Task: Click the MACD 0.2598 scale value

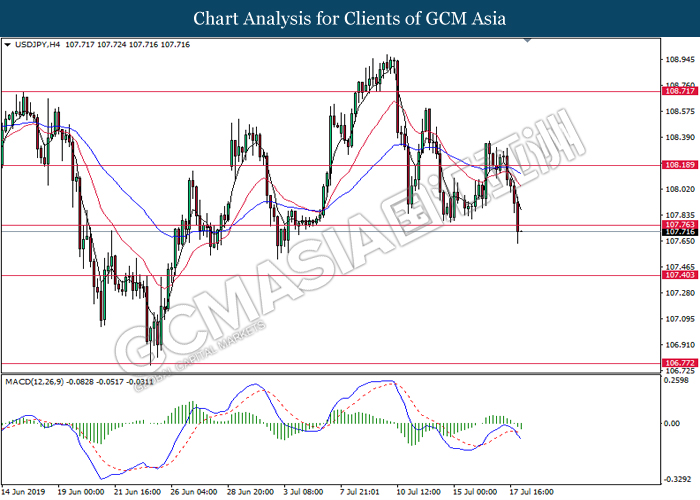Action: (676, 380)
